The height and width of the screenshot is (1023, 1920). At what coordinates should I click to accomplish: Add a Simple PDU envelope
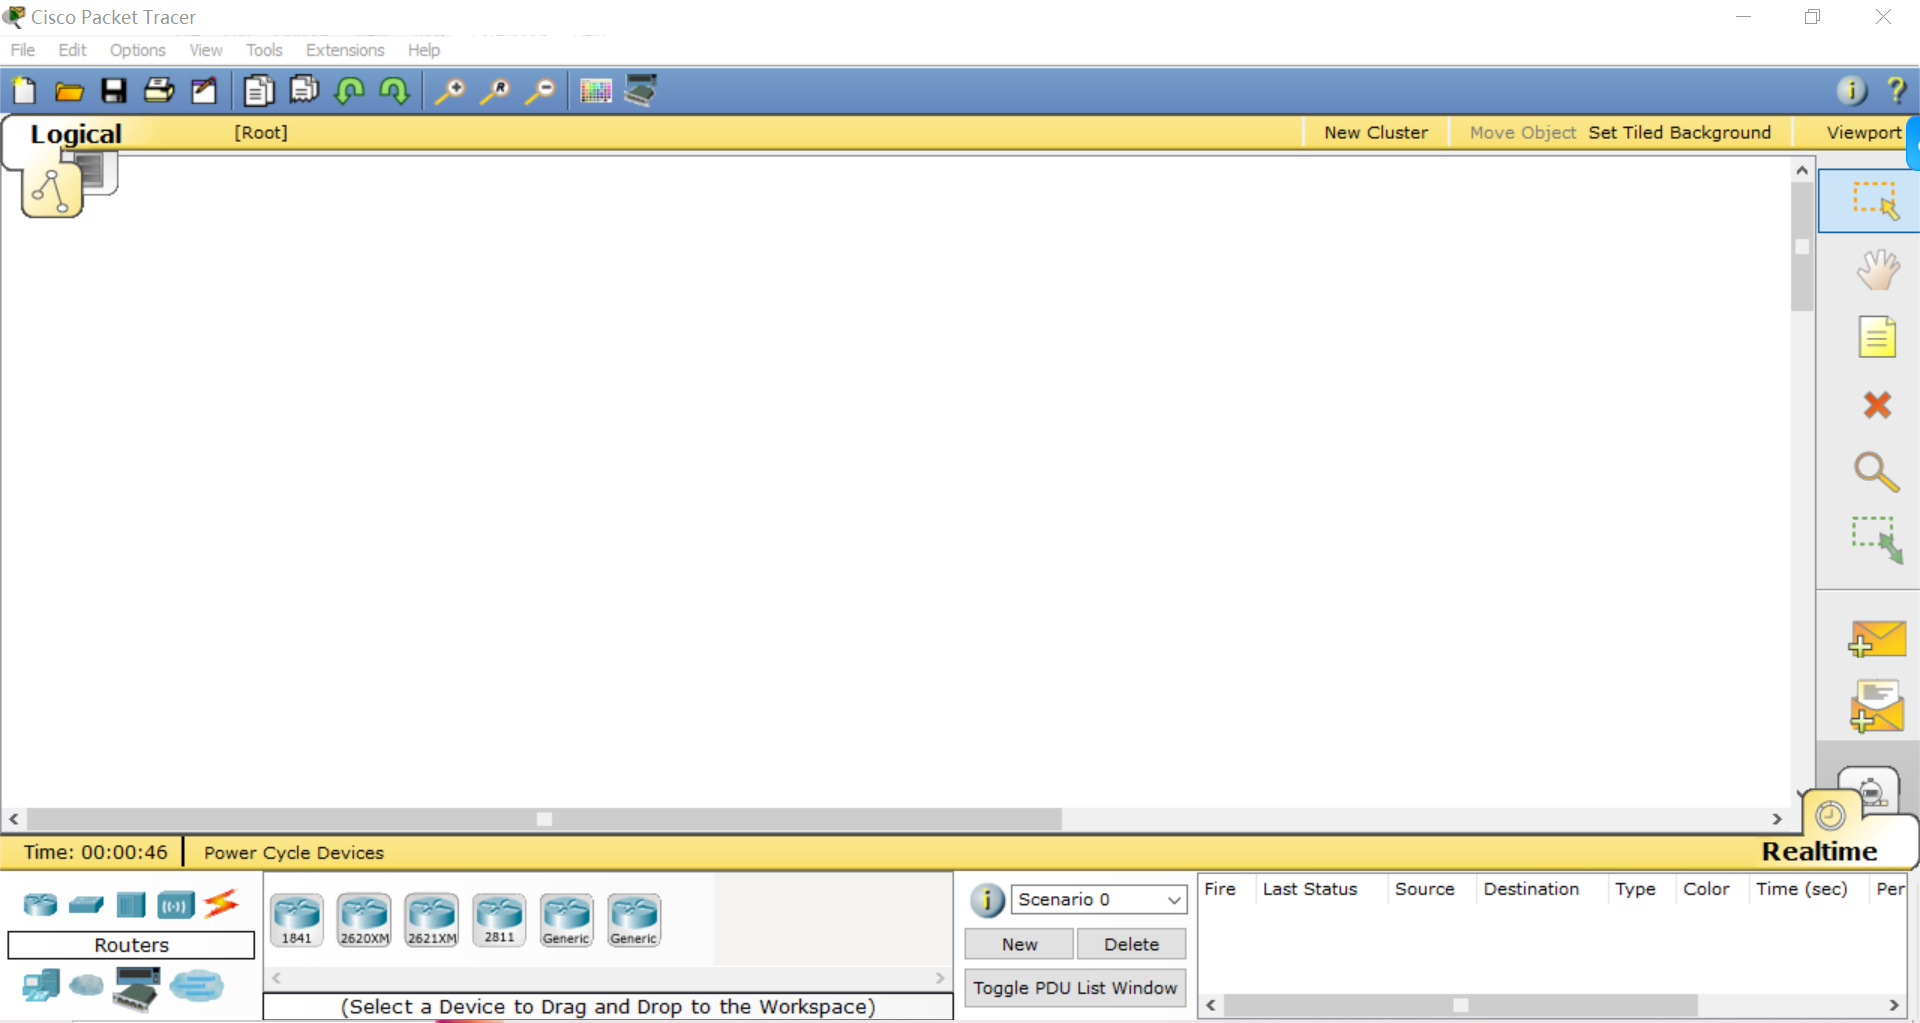[x=1876, y=639]
